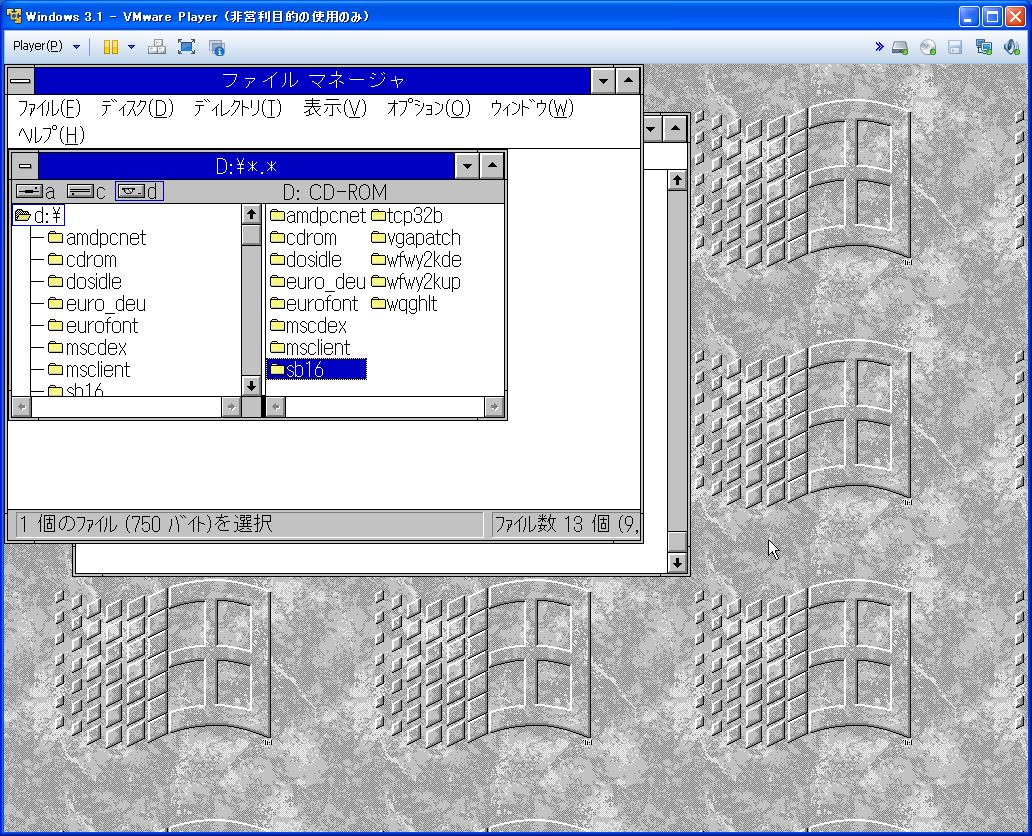Screen dimensions: 1032x836
Task: Open ファイル(F) menu
Action: (49, 108)
